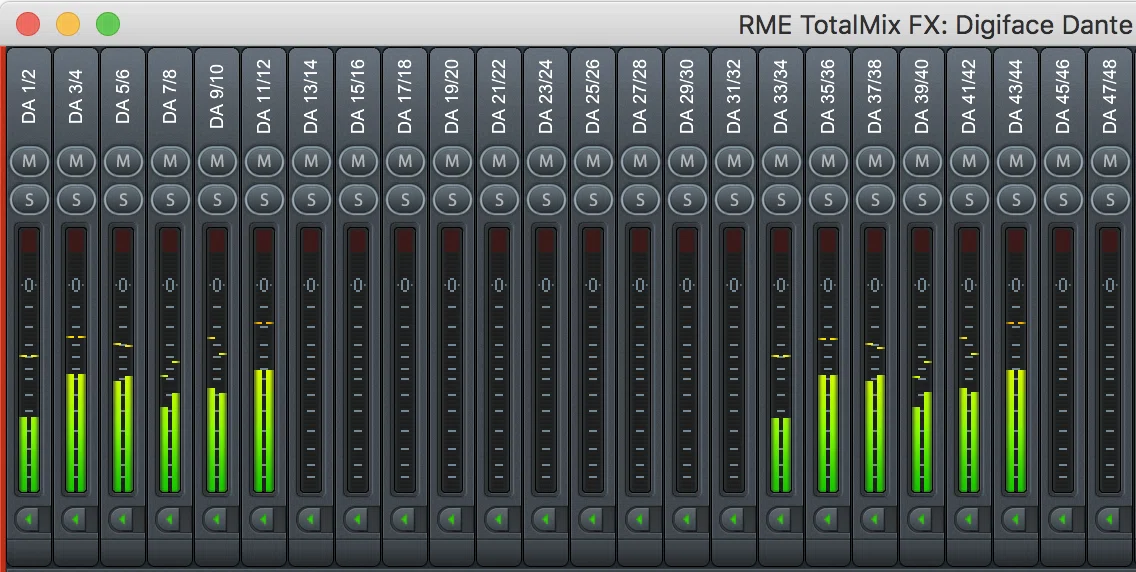
Task: Mute the DA 39/40 channel
Action: pyautogui.click(x=922, y=161)
